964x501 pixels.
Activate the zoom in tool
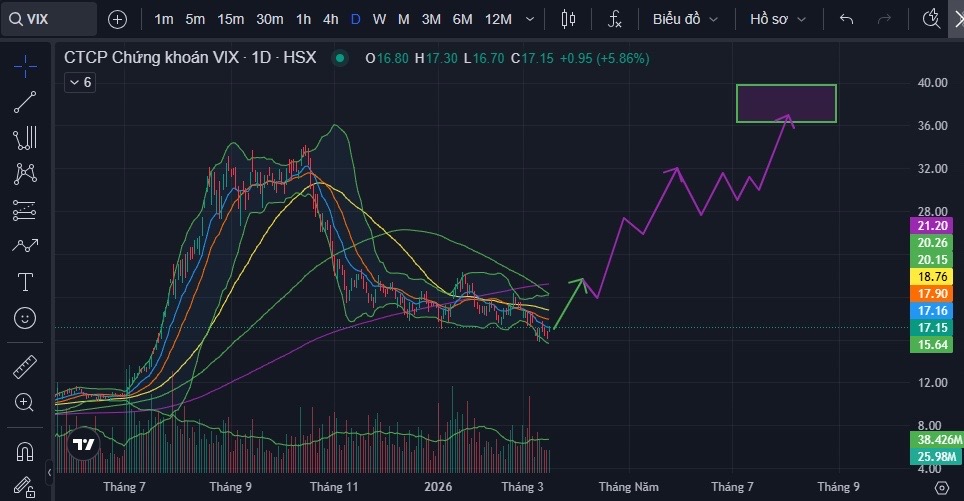click(25, 403)
